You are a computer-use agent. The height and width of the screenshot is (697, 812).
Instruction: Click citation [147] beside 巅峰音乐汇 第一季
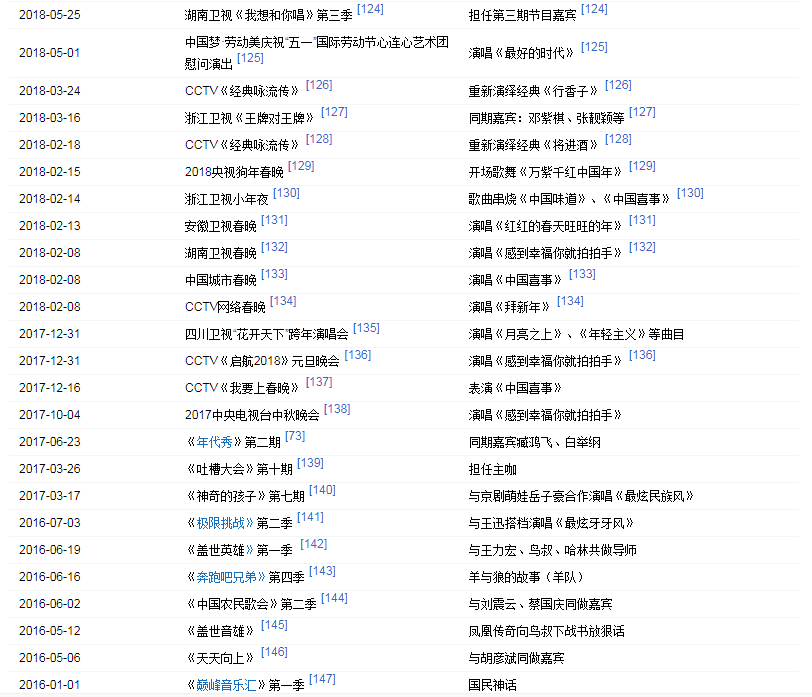(322, 679)
